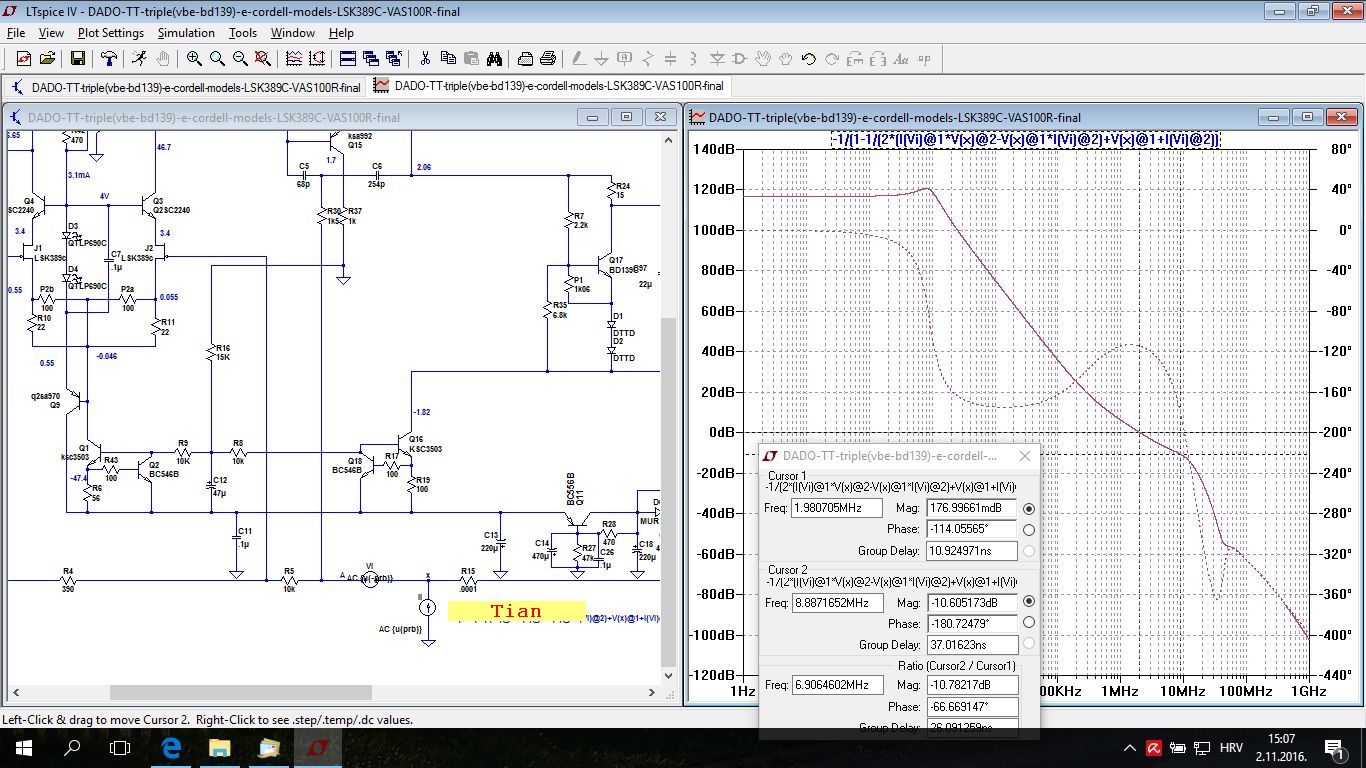The width and height of the screenshot is (1366, 768).
Task: Click the Cascade Windows toolbar icon
Action: [371, 59]
